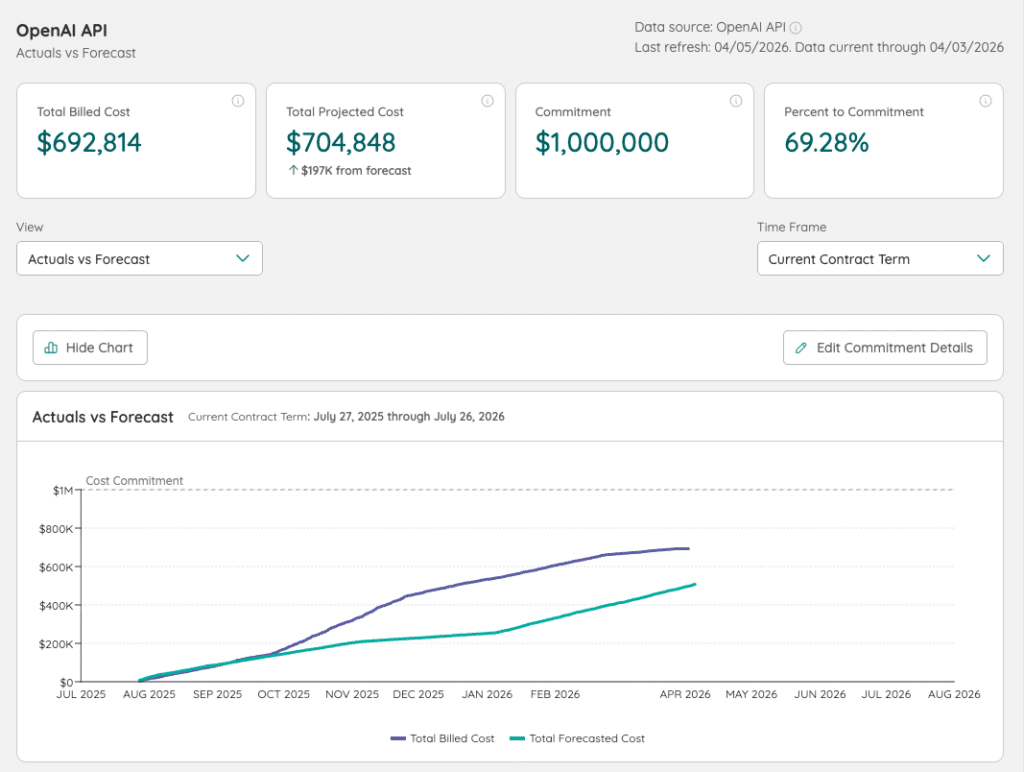Click info icon on Total Projected Cost card
The image size is (1024, 772).
[487, 101]
